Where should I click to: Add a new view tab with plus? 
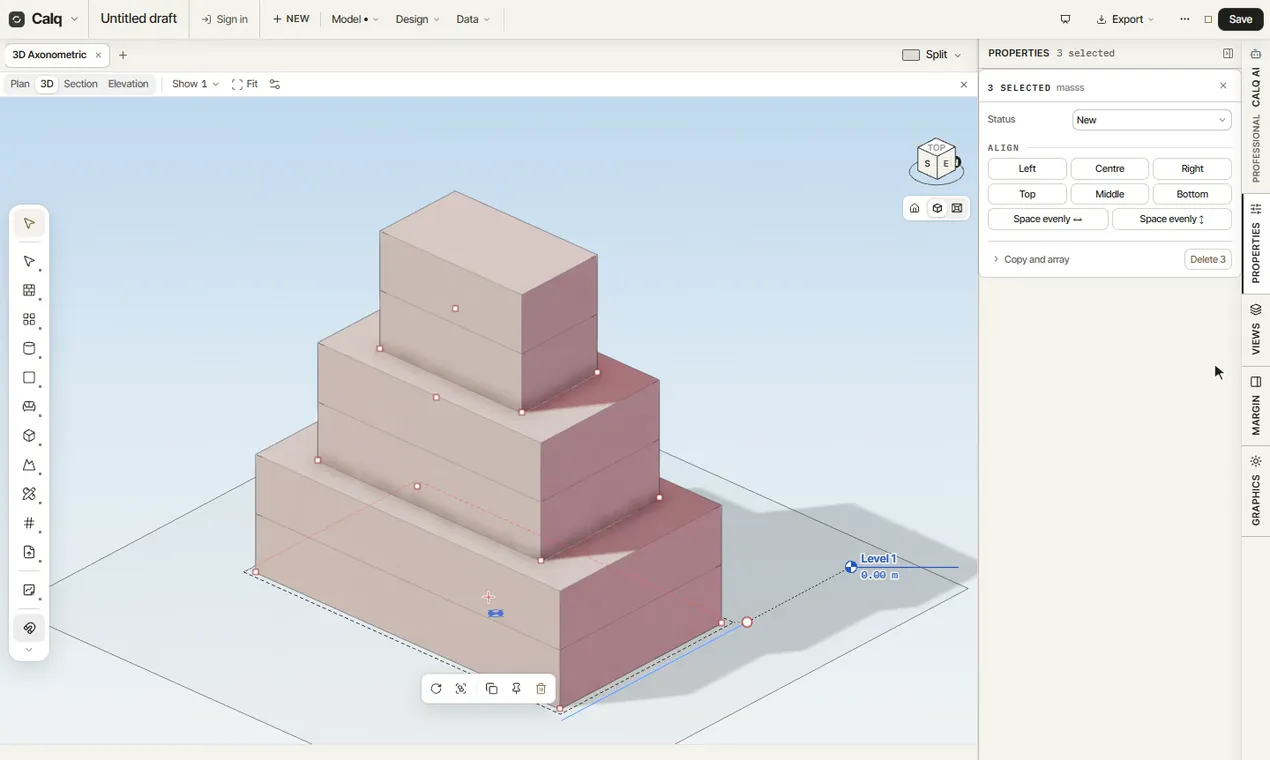pos(123,55)
